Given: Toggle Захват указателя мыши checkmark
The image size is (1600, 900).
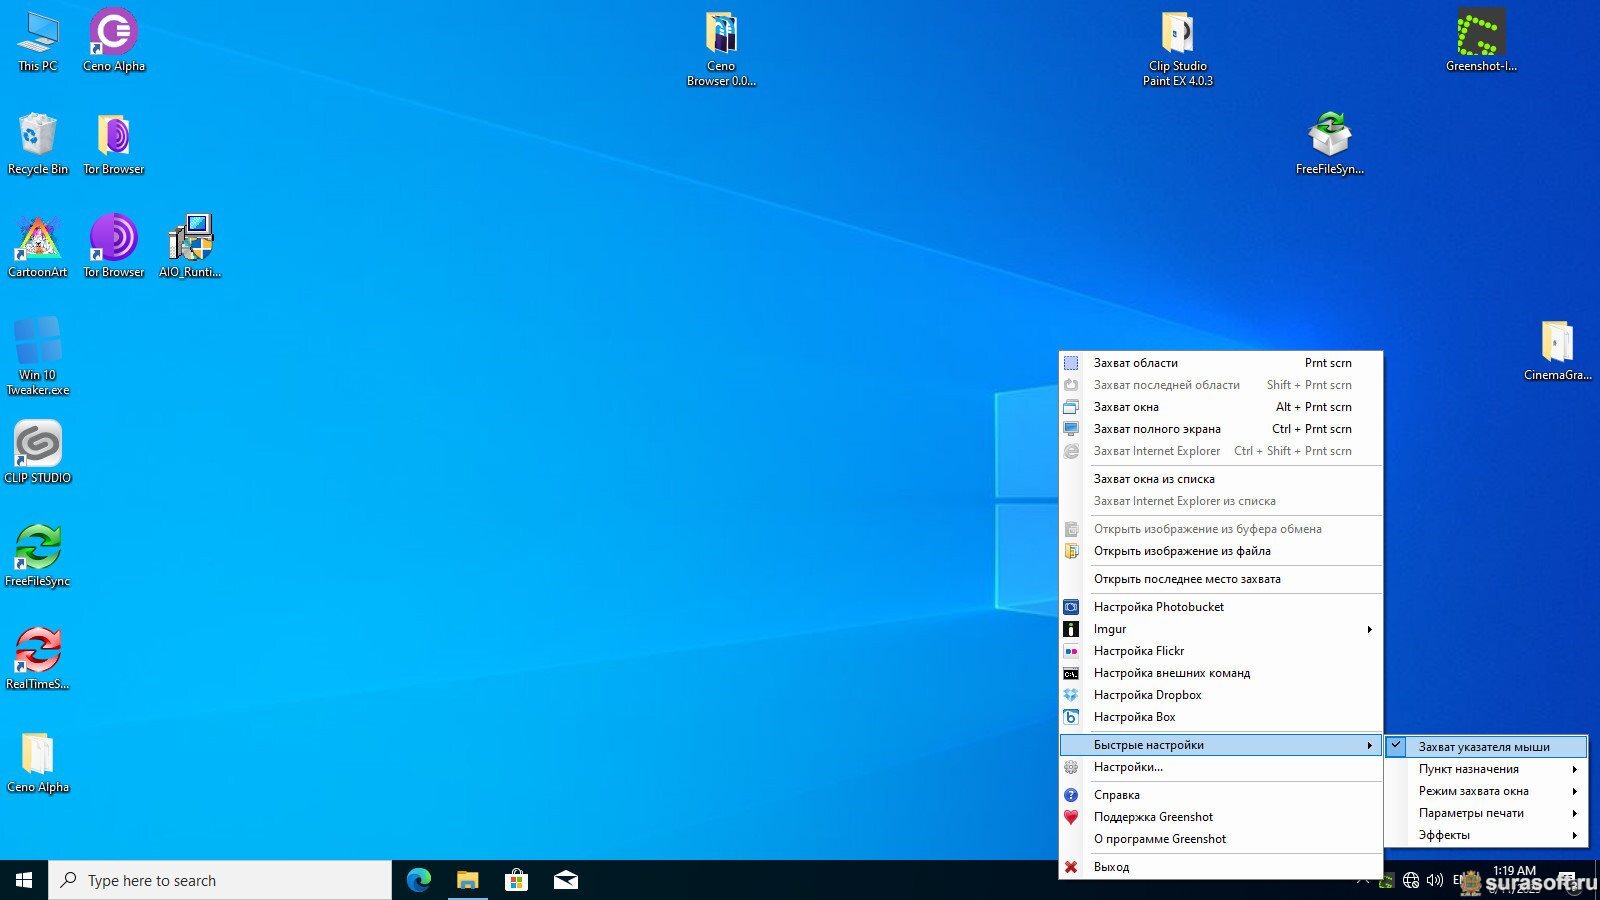Looking at the screenshot, I should tap(1397, 746).
